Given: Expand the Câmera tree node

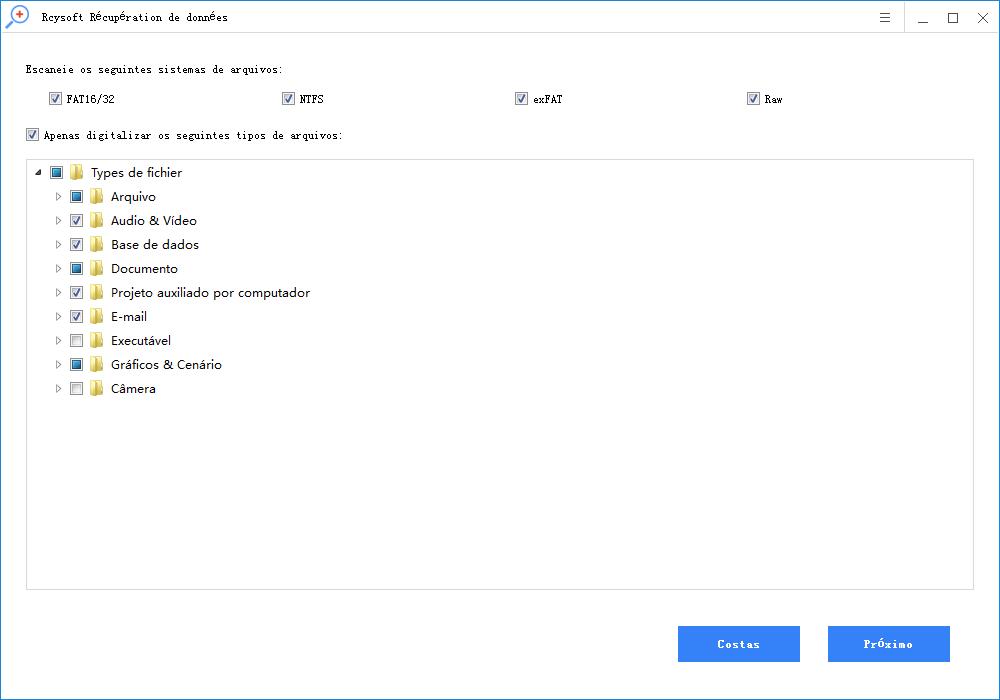Looking at the screenshot, I should click(x=58, y=388).
